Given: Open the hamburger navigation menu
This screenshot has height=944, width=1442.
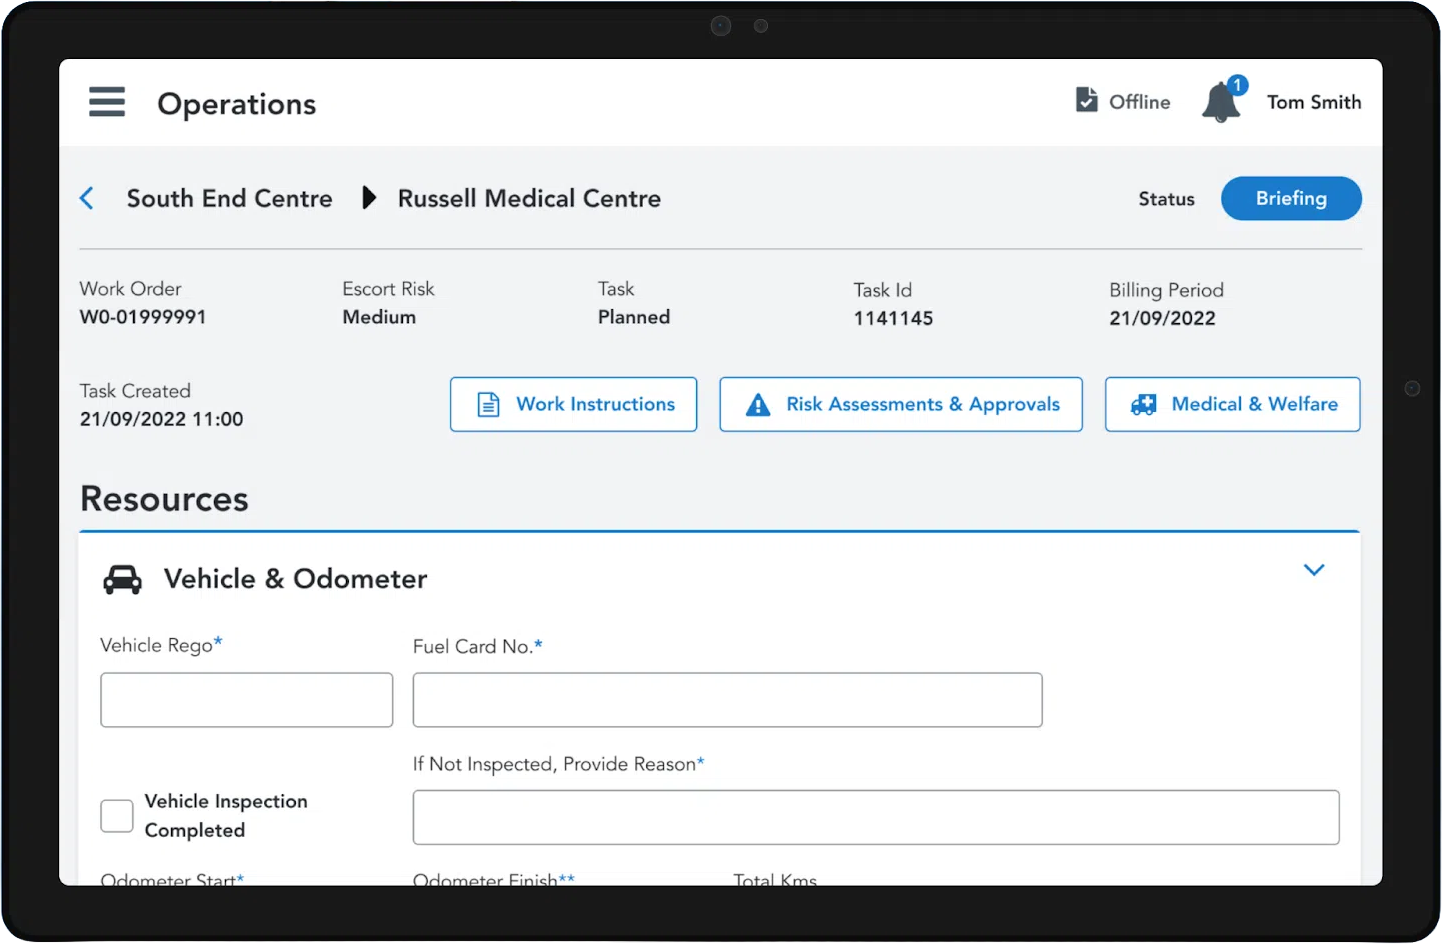Looking at the screenshot, I should coord(107,102).
